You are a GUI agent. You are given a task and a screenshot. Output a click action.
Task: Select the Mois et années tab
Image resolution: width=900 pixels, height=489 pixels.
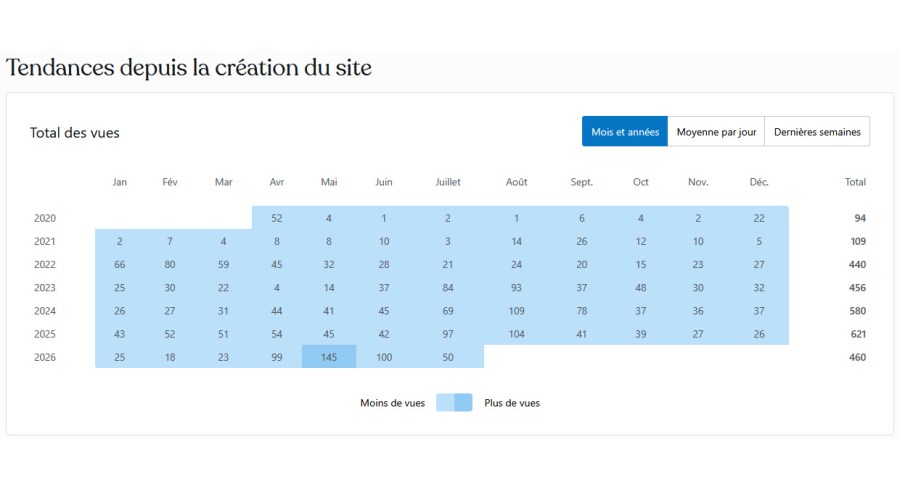click(x=624, y=131)
